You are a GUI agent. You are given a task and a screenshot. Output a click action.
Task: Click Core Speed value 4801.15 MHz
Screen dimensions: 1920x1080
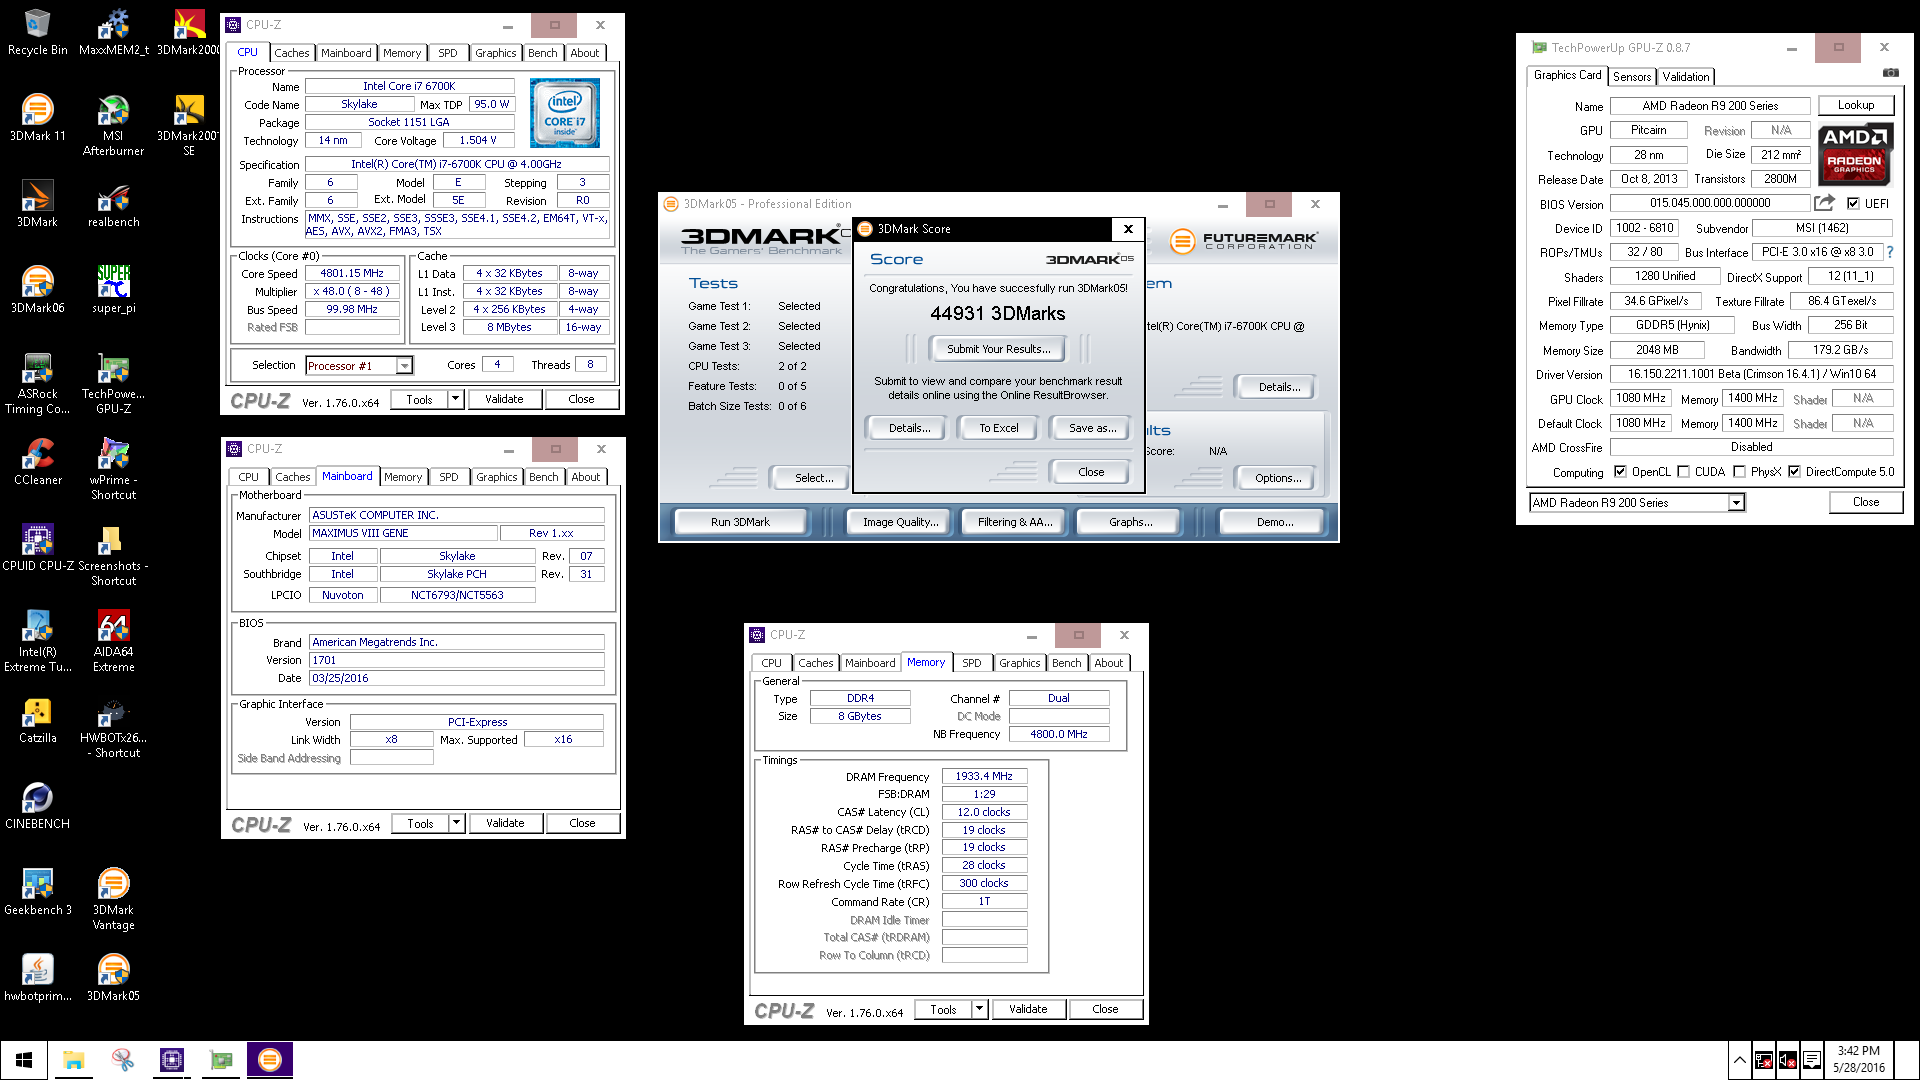pyautogui.click(x=352, y=273)
